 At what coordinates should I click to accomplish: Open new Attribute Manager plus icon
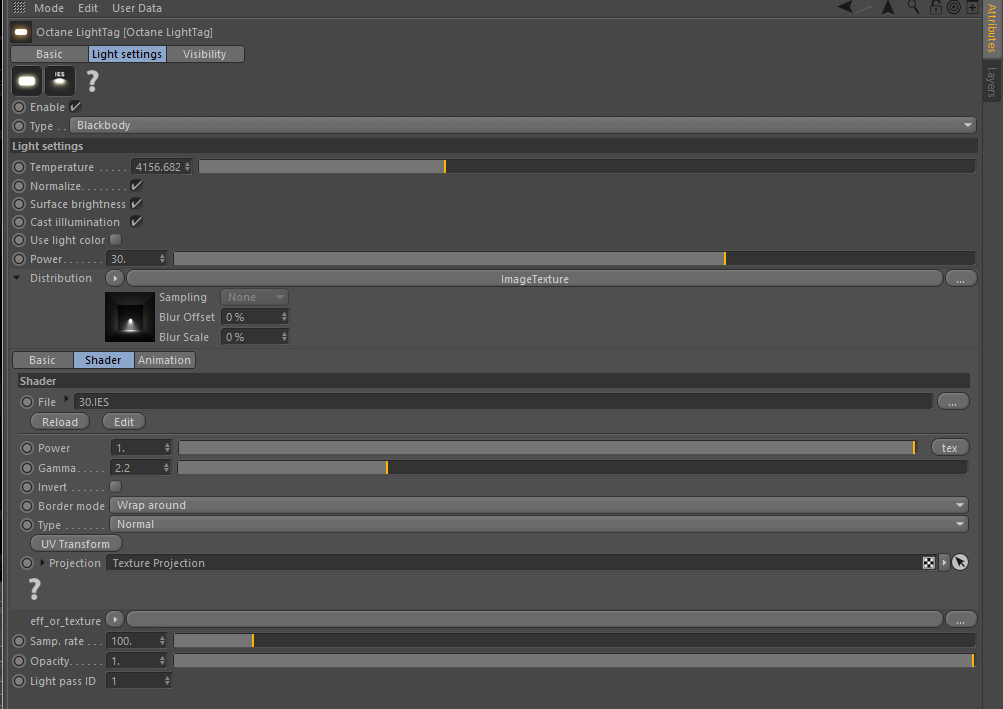pyautogui.click(x=972, y=7)
